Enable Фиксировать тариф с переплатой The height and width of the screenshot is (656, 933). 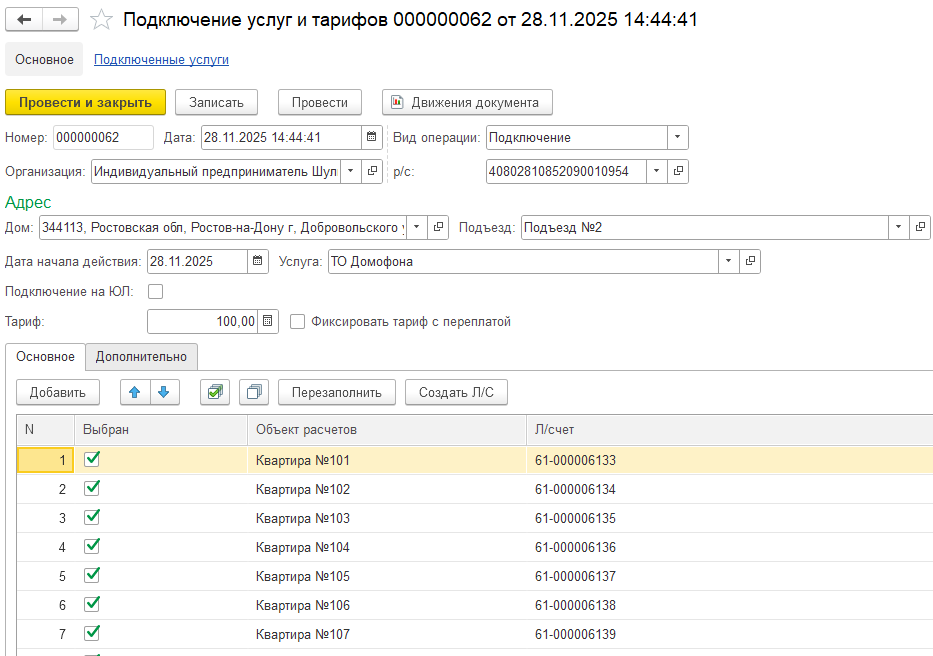[298, 321]
